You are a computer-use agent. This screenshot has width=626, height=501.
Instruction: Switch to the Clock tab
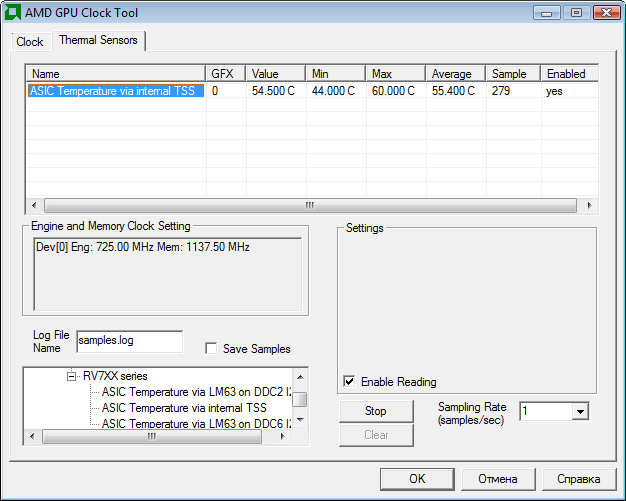click(x=30, y=42)
